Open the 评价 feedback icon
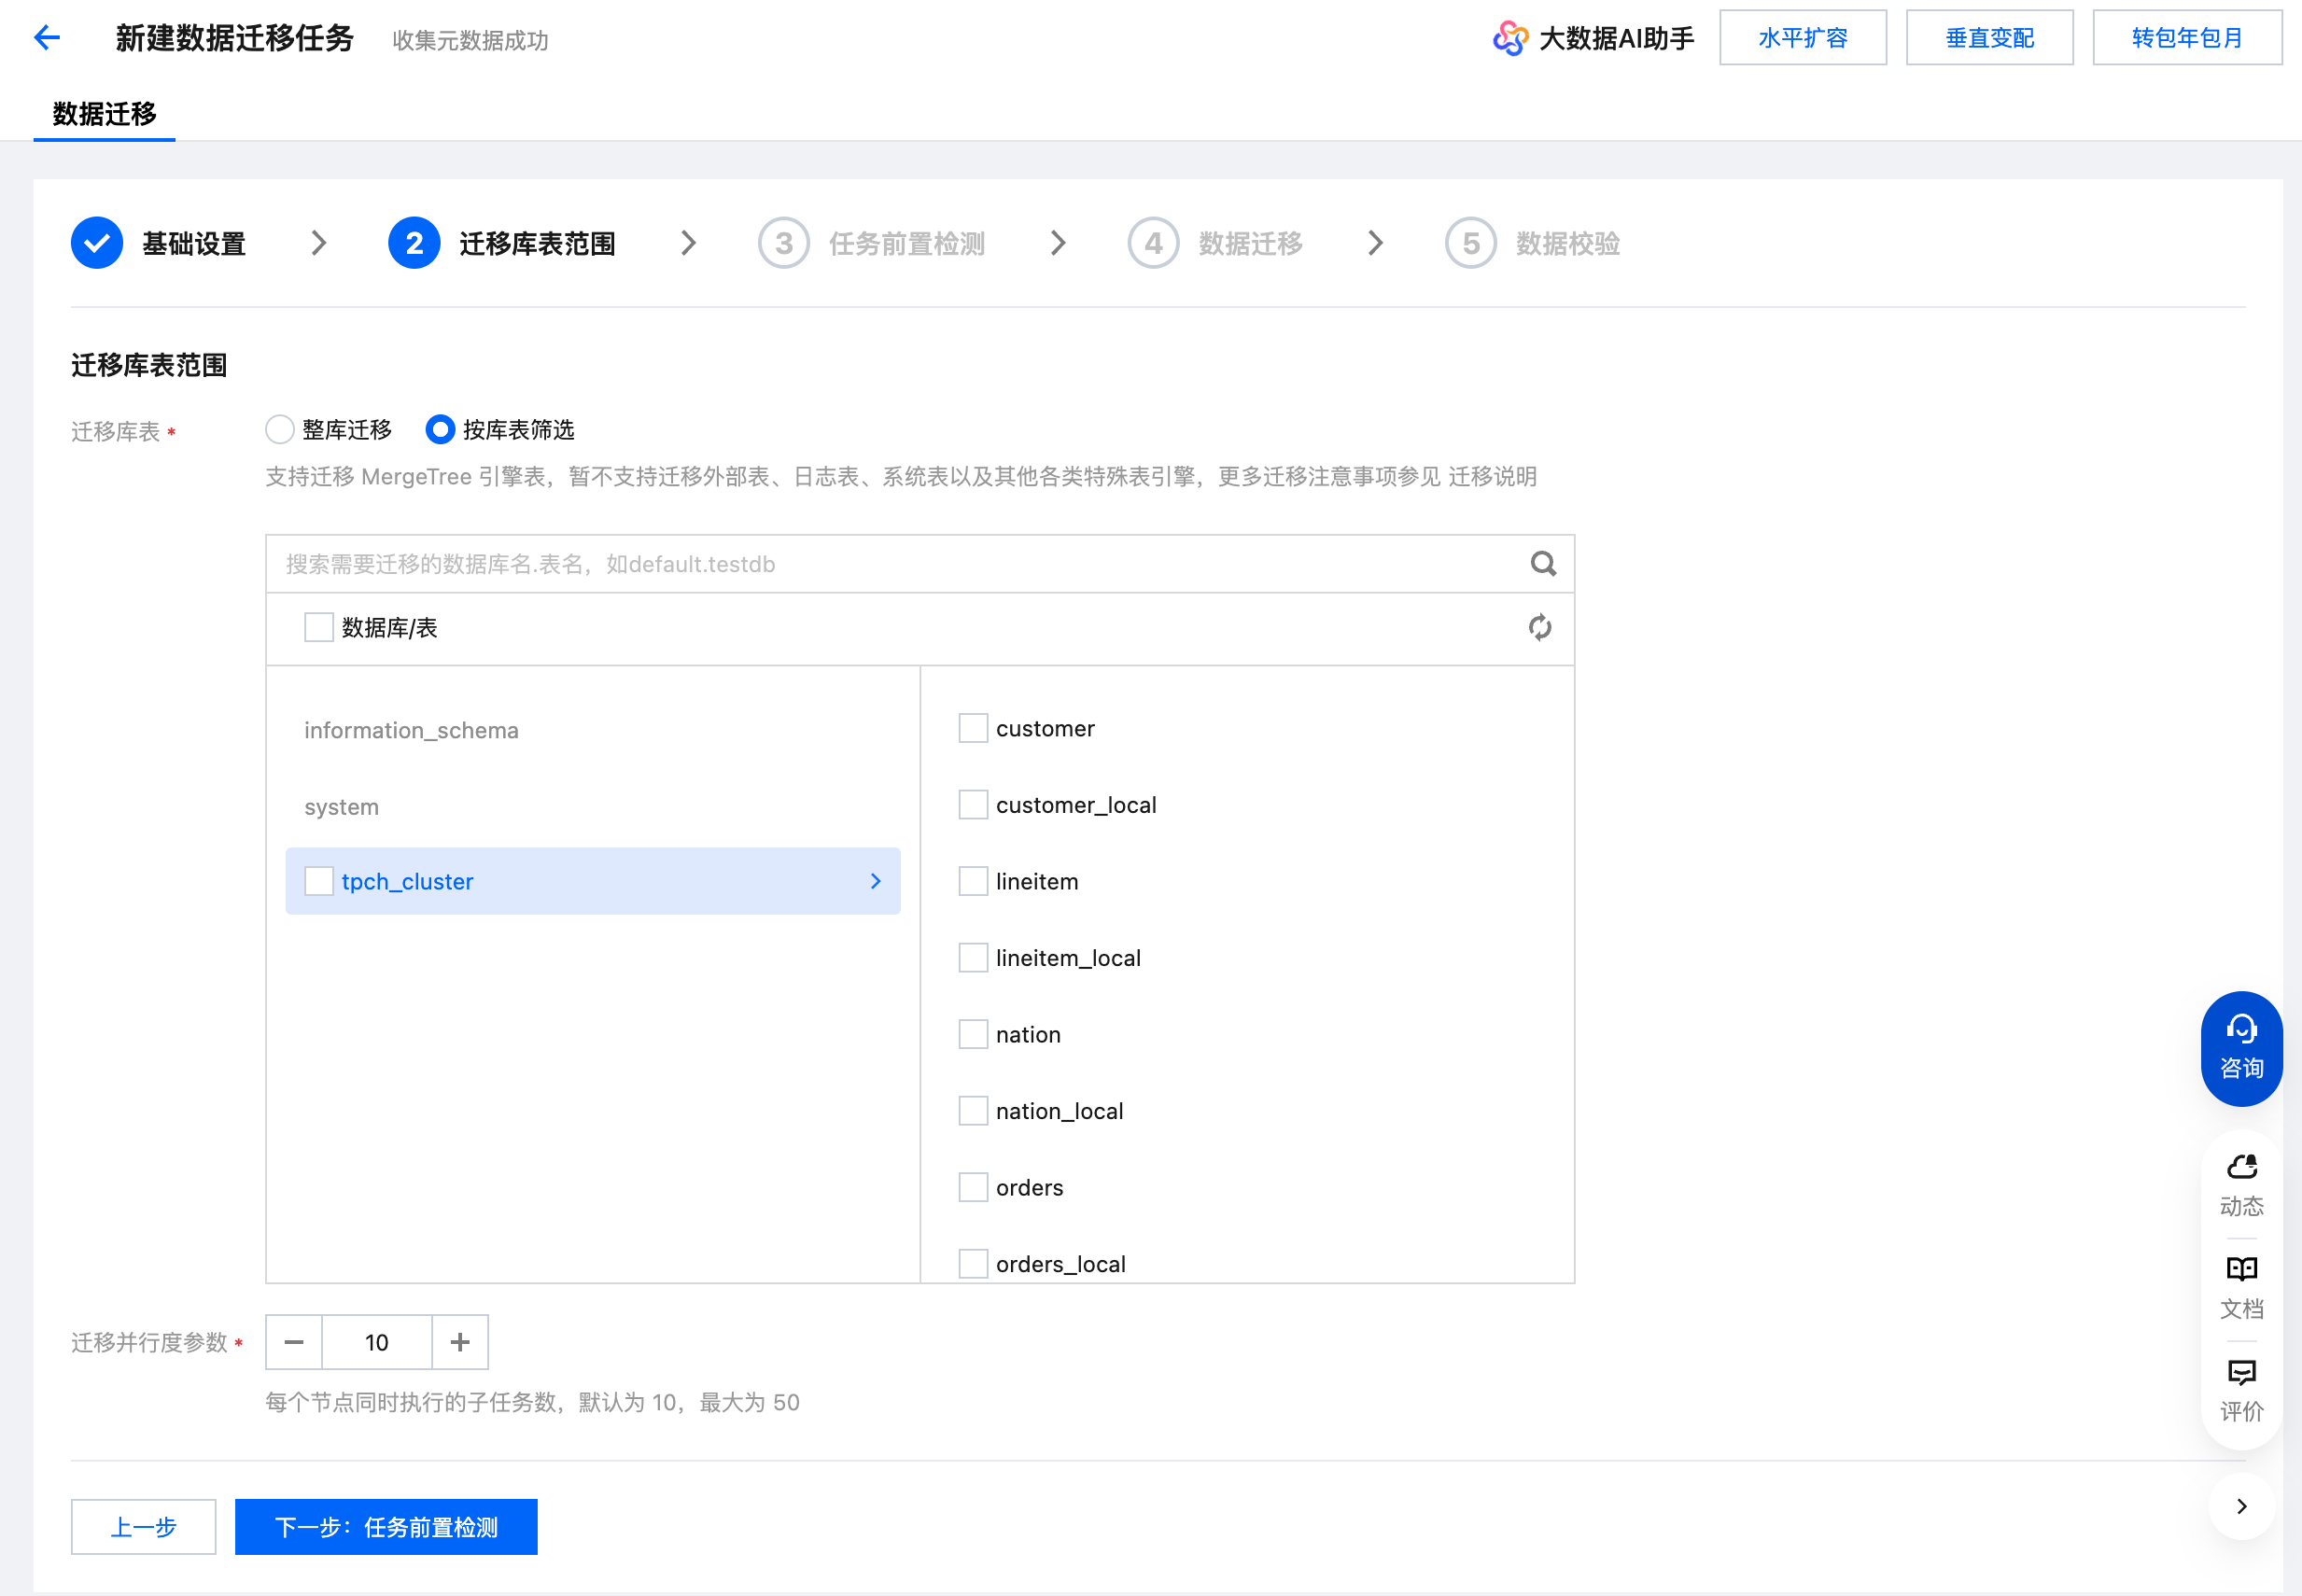The height and width of the screenshot is (1596, 2302). pos(2240,1390)
